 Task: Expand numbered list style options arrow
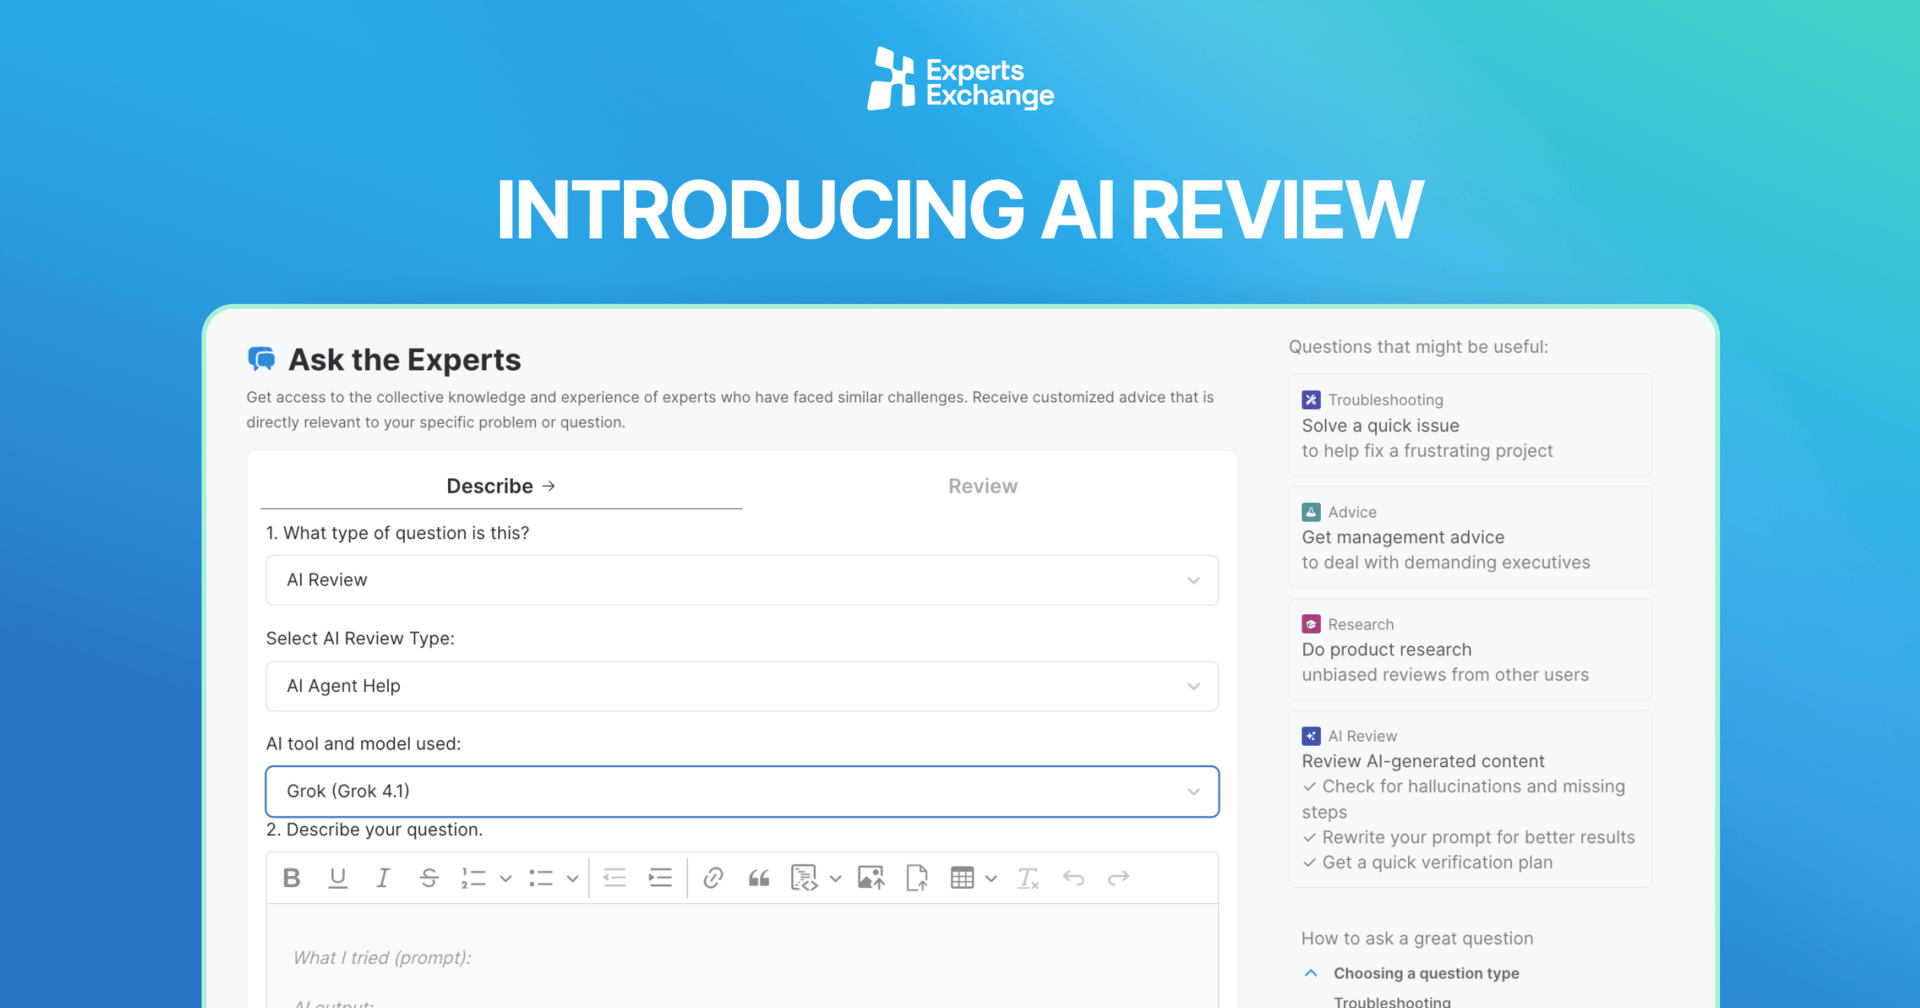pyautogui.click(x=506, y=879)
